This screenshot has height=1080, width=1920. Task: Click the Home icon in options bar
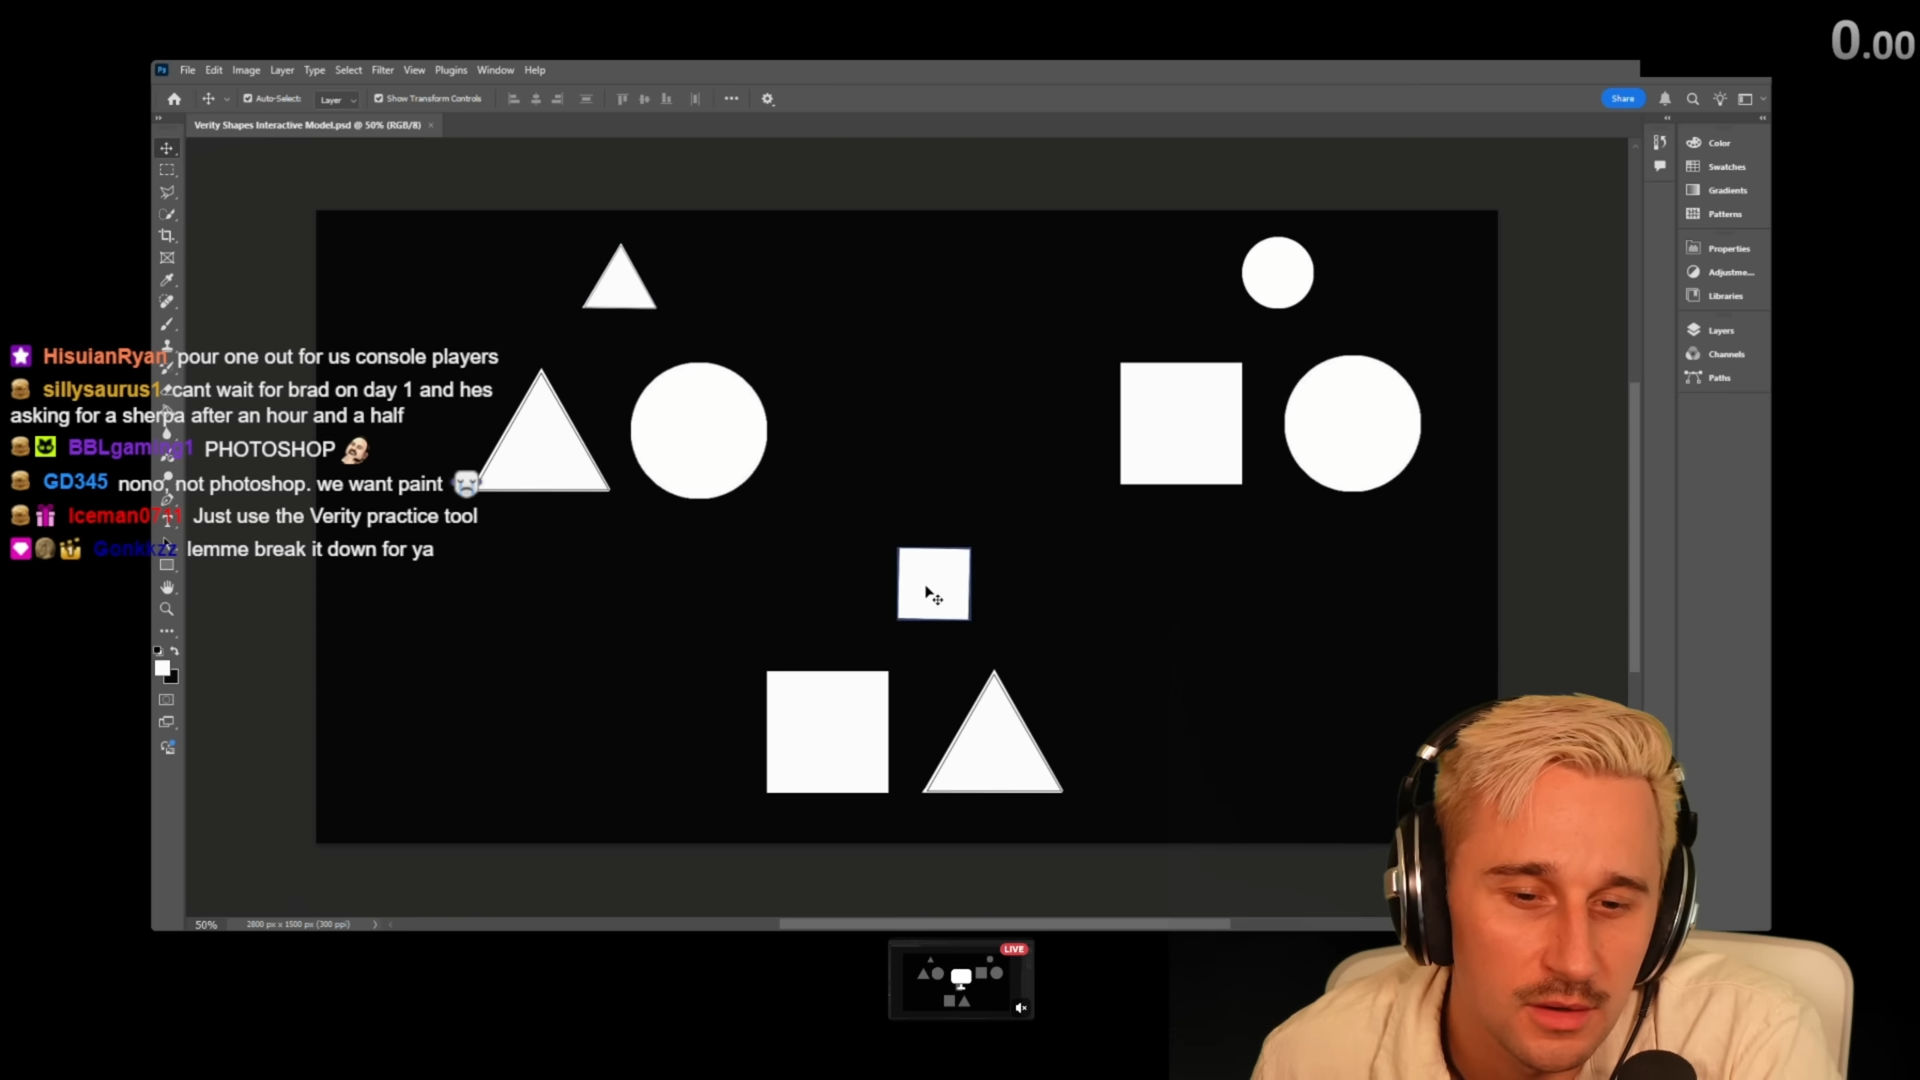pyautogui.click(x=174, y=99)
